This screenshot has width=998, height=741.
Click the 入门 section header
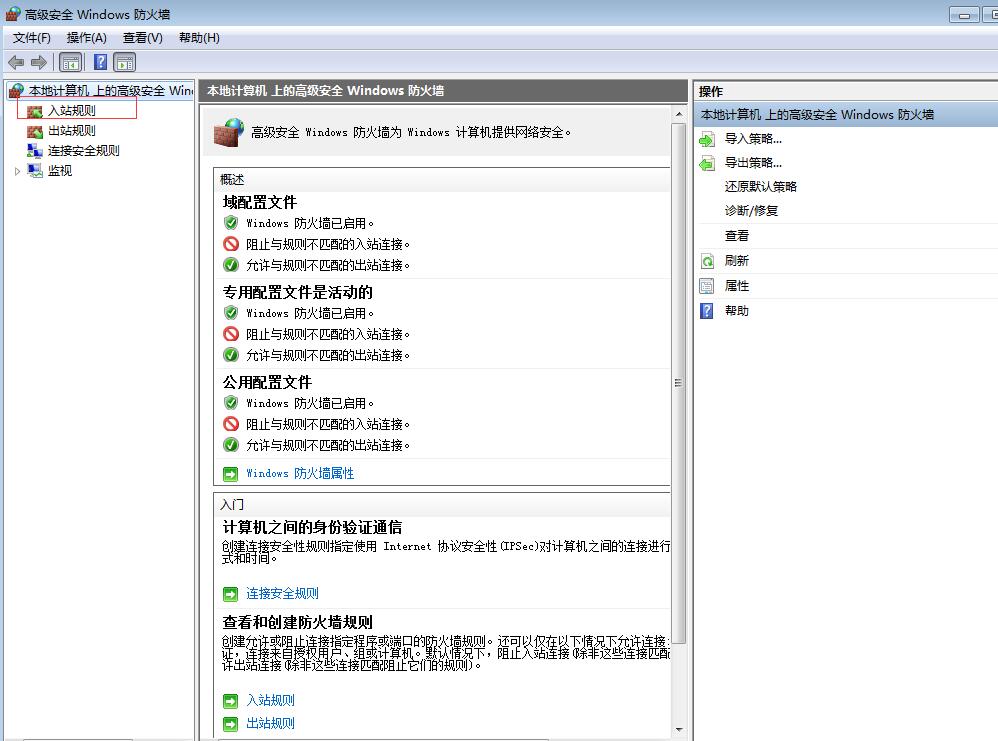(x=232, y=504)
